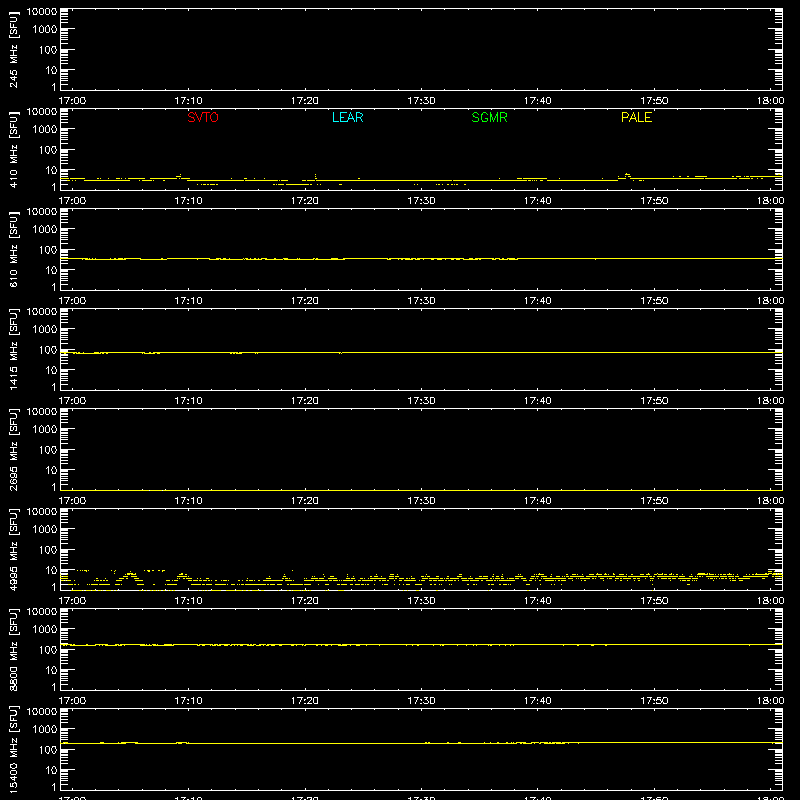This screenshot has height=800, width=800.
Task: Click the 8800 MHz [SFU] axis label
Action: coord(14,649)
